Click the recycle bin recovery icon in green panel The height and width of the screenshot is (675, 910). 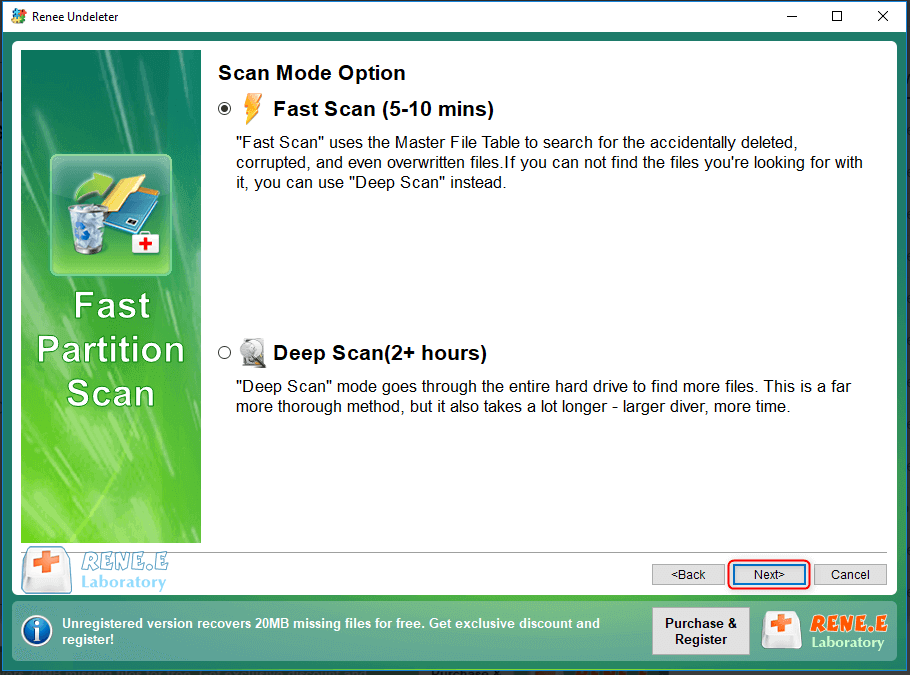pyautogui.click(x=111, y=214)
